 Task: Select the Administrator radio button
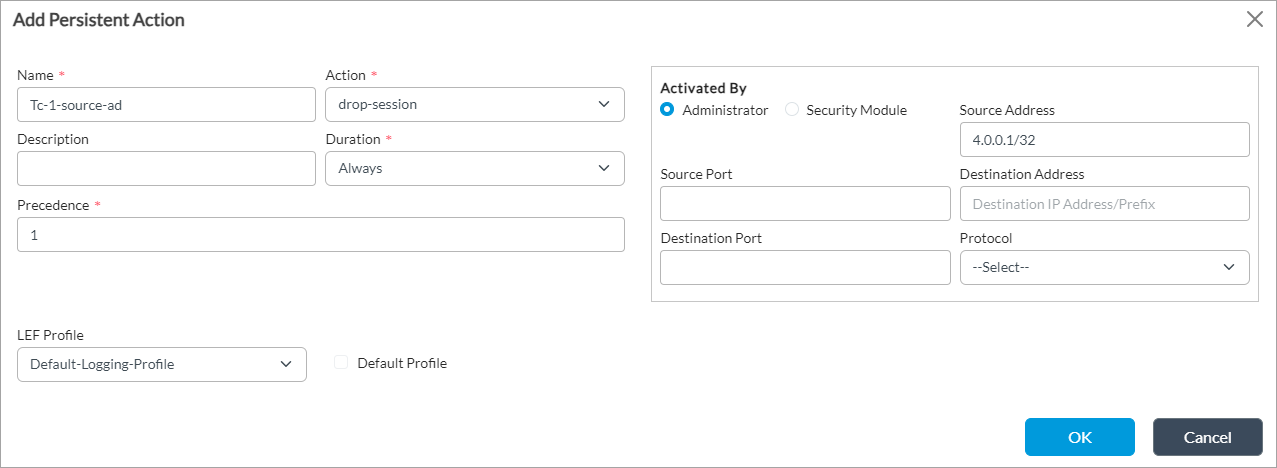(668, 110)
